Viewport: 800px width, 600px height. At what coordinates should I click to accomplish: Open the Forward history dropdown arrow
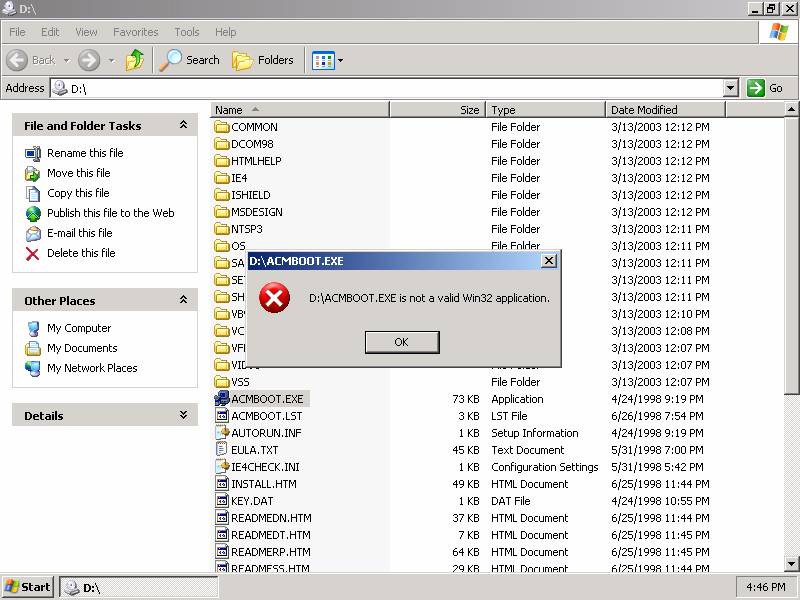111,60
